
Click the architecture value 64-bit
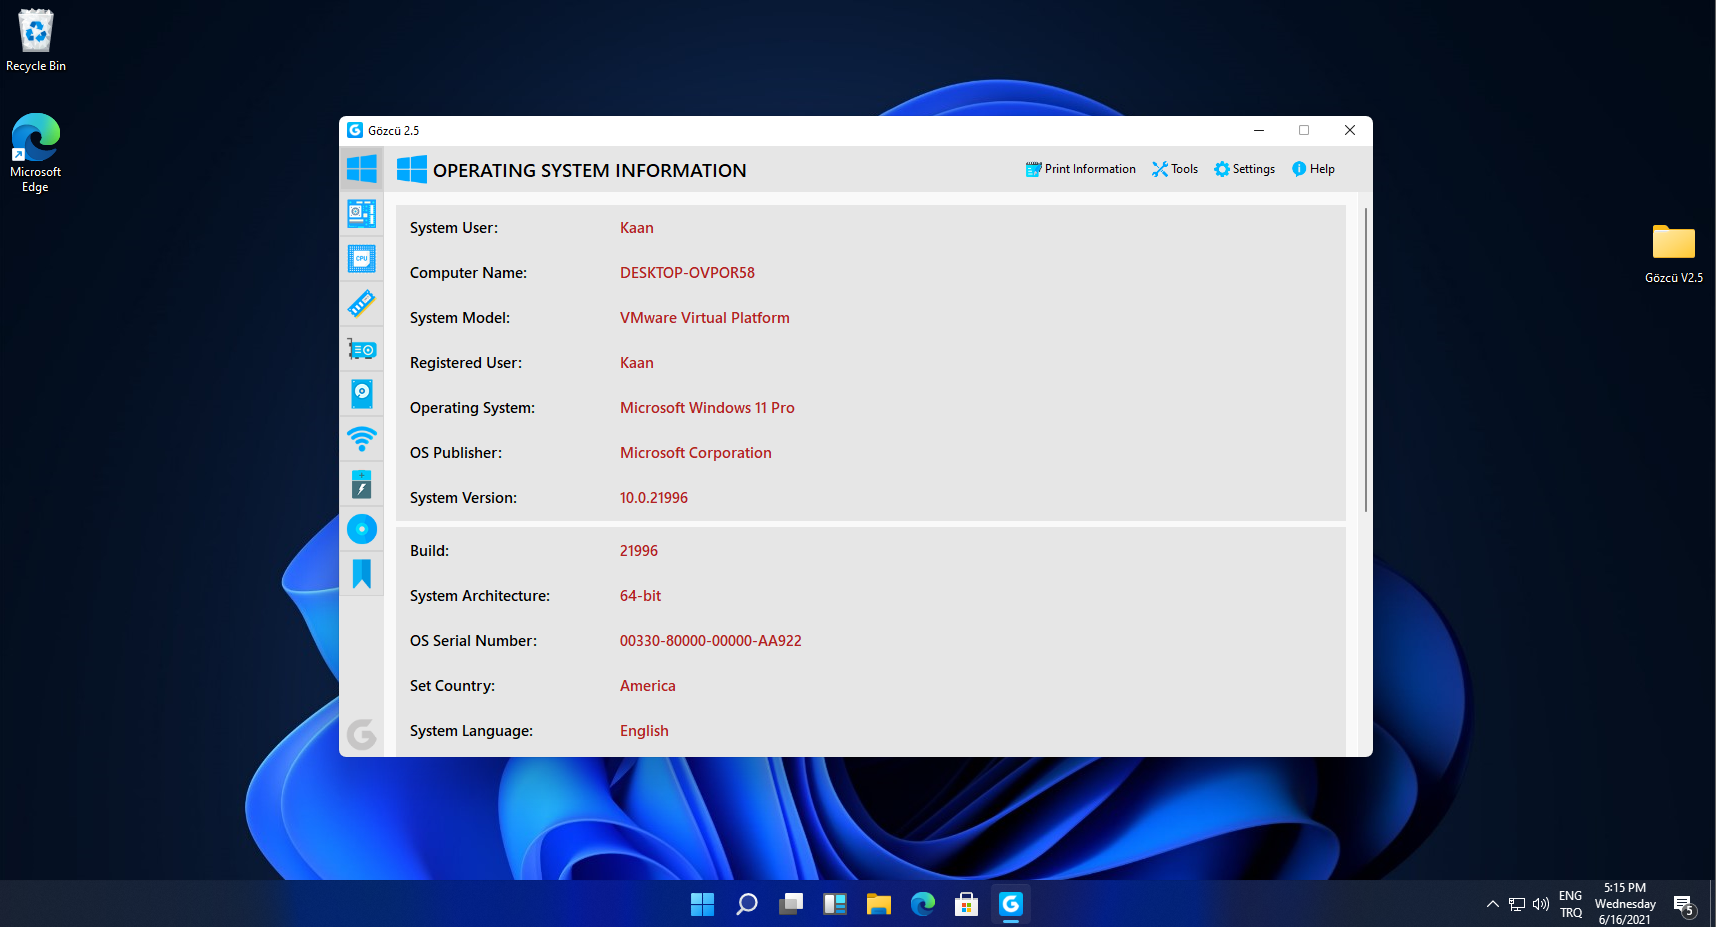(640, 596)
